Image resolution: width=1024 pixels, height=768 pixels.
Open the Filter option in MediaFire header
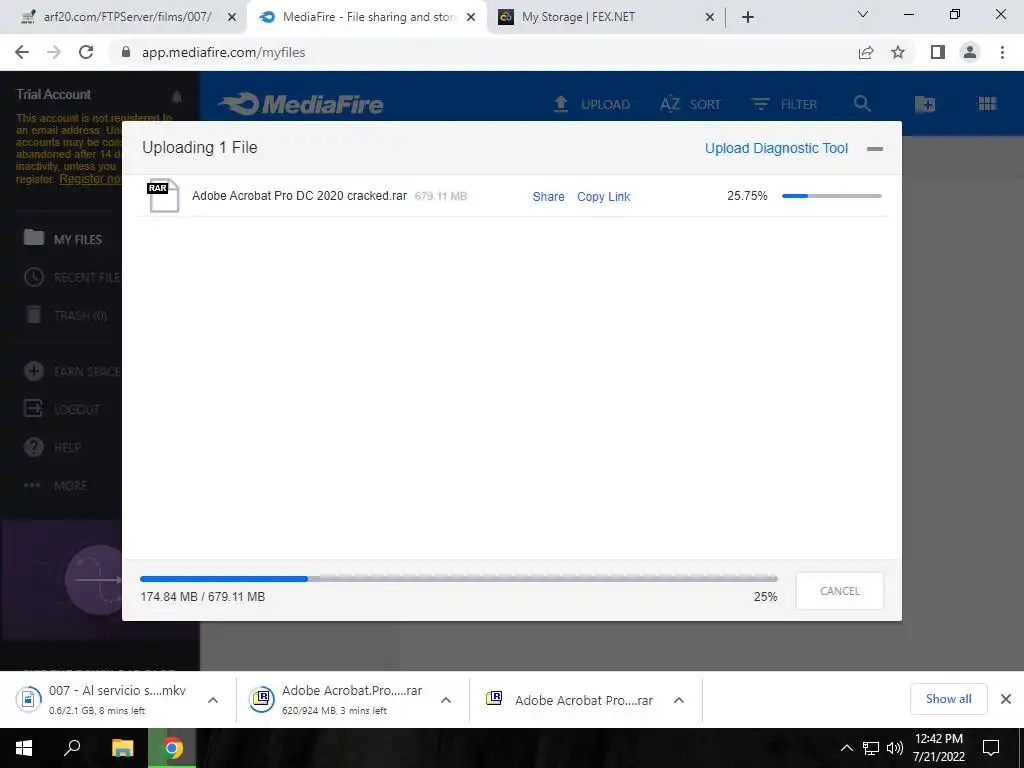click(784, 104)
